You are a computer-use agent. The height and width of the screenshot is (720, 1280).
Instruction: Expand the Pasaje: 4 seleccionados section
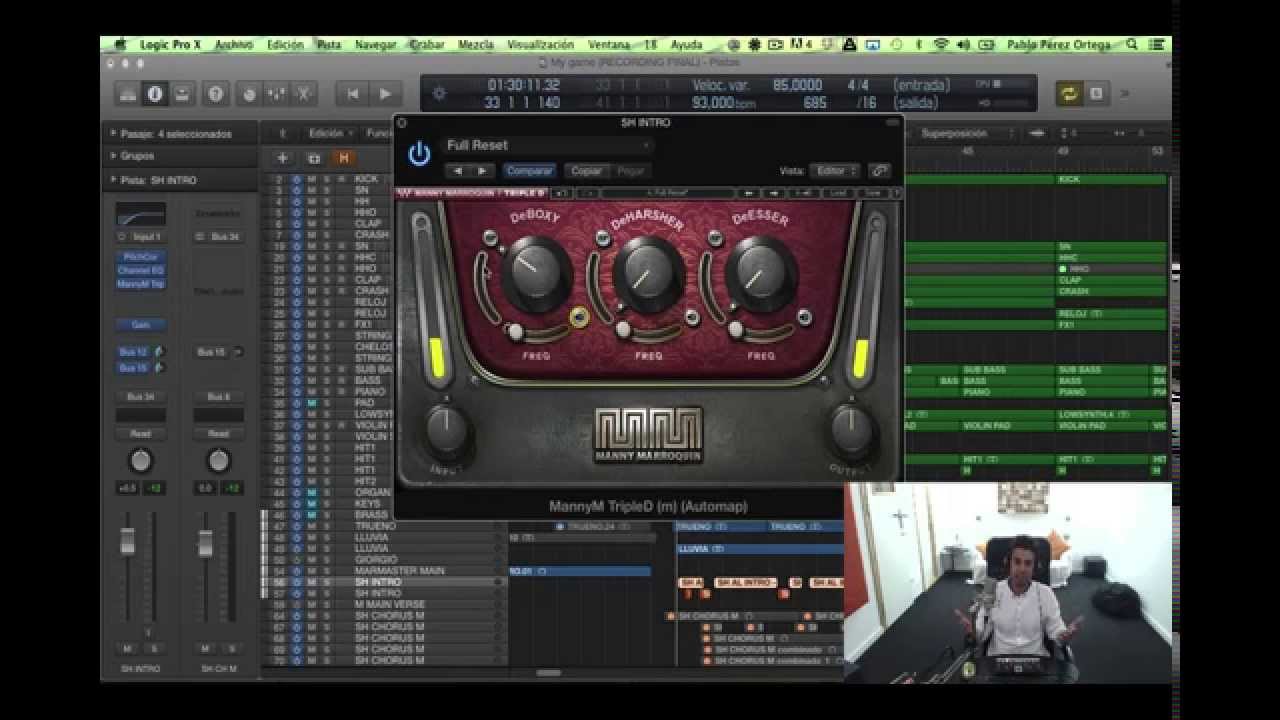pyautogui.click(x=113, y=133)
